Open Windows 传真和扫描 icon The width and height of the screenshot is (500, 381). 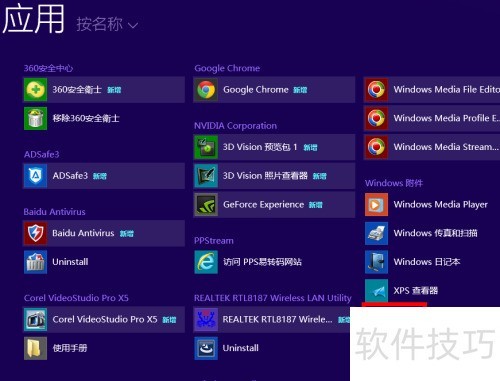click(x=376, y=233)
